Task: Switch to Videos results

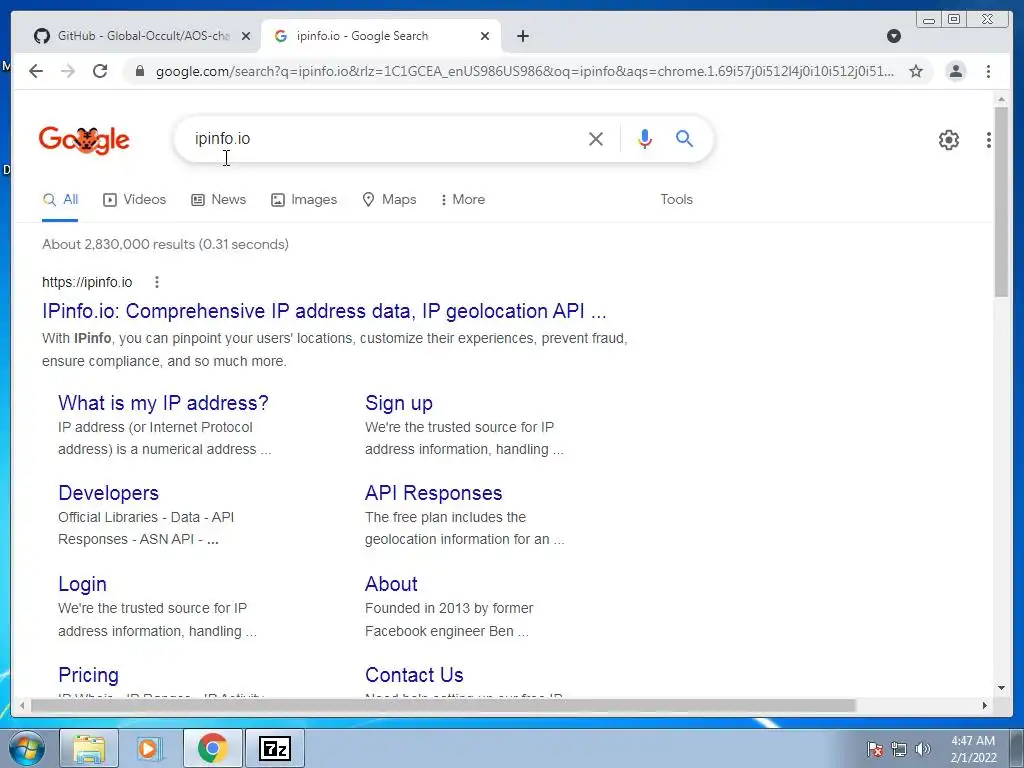Action: click(x=135, y=200)
